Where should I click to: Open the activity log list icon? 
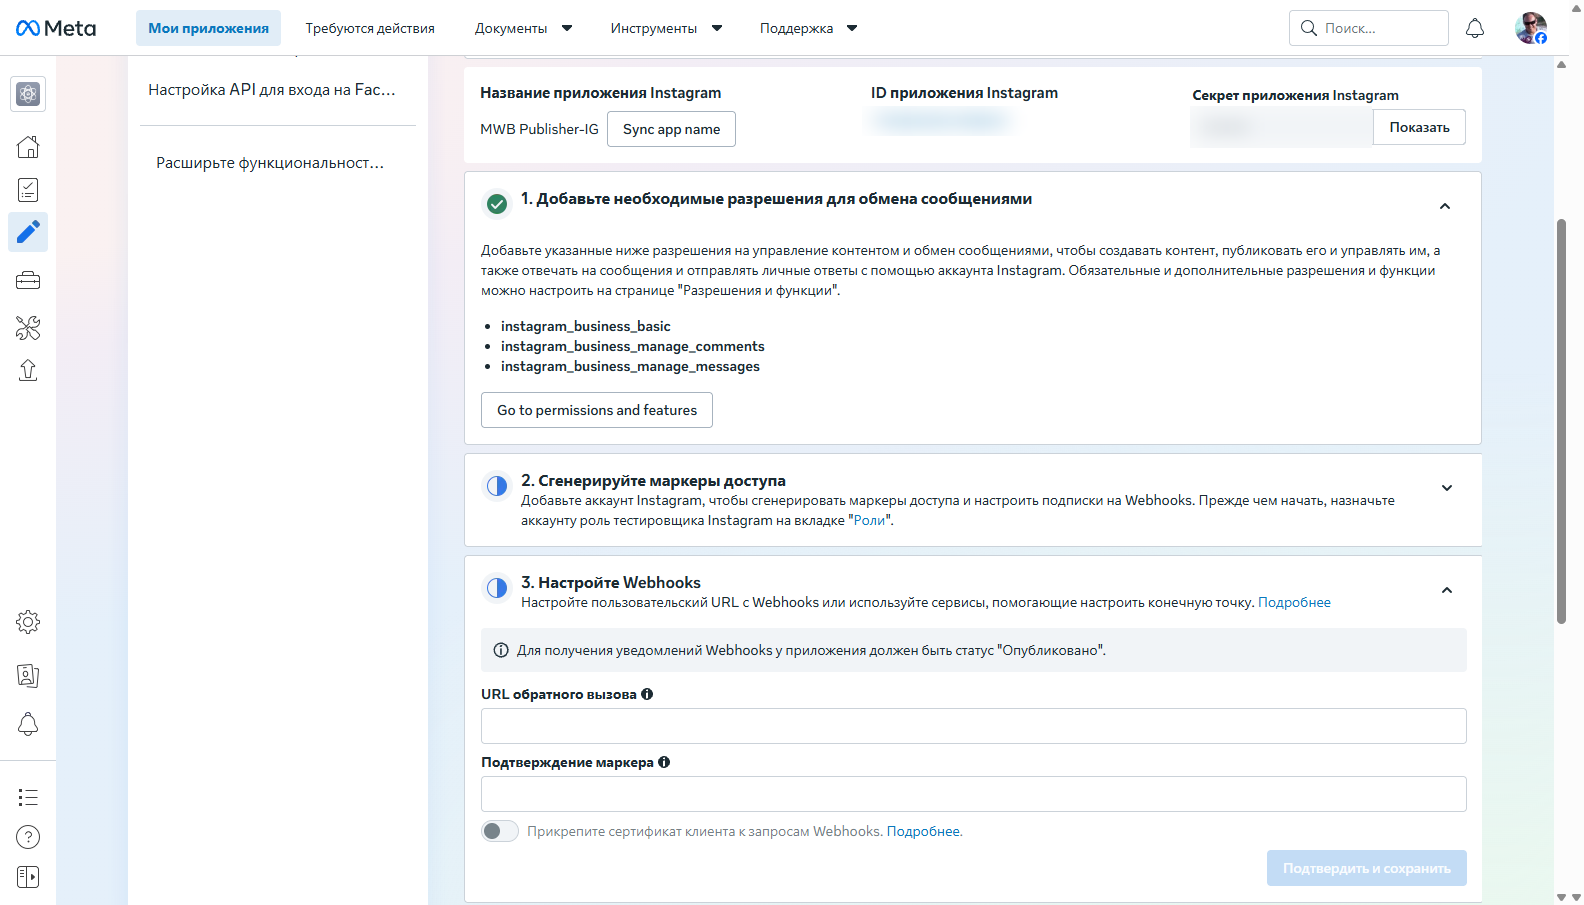28,797
